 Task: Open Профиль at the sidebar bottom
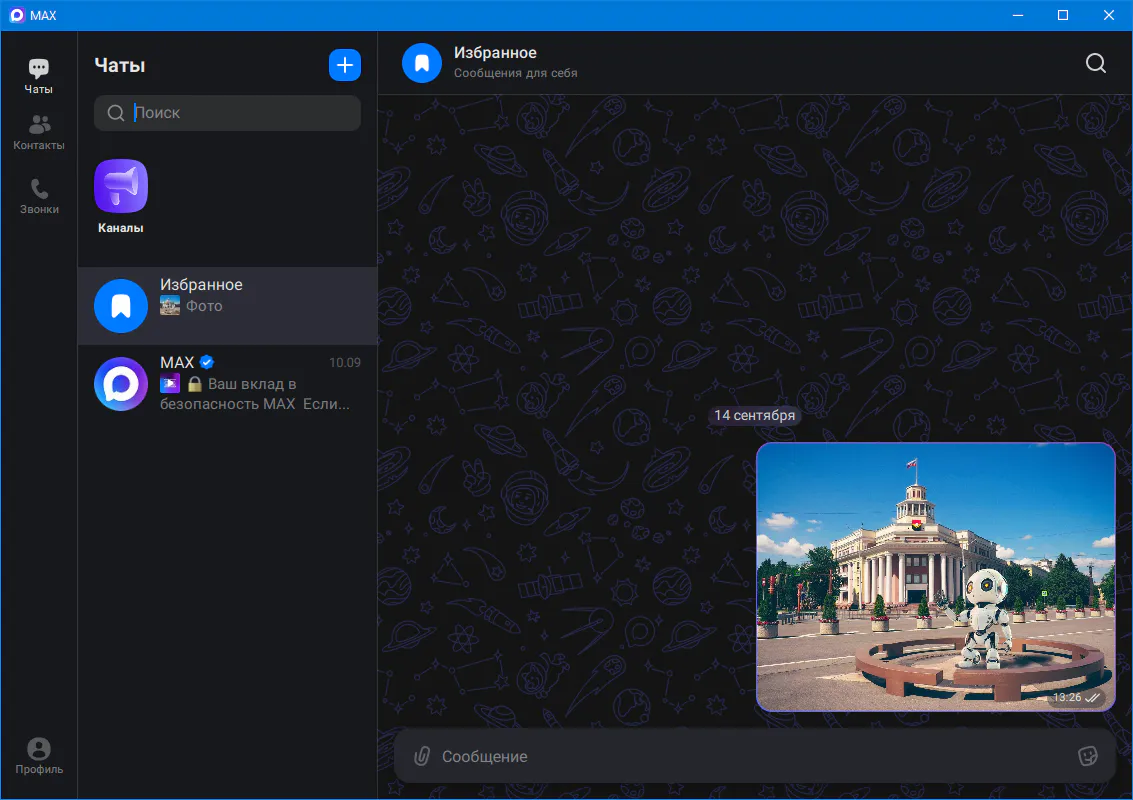39,756
